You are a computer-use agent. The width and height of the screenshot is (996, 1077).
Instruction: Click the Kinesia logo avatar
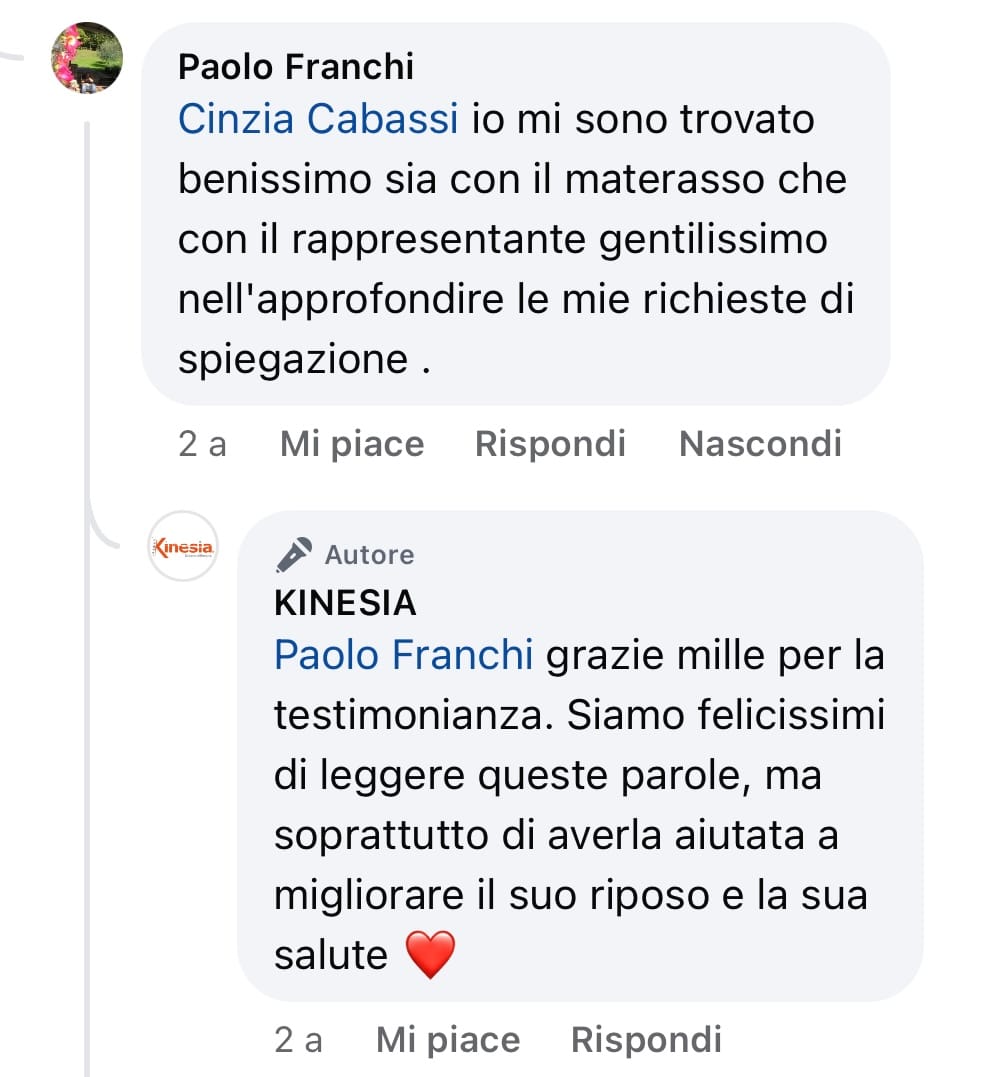(182, 546)
